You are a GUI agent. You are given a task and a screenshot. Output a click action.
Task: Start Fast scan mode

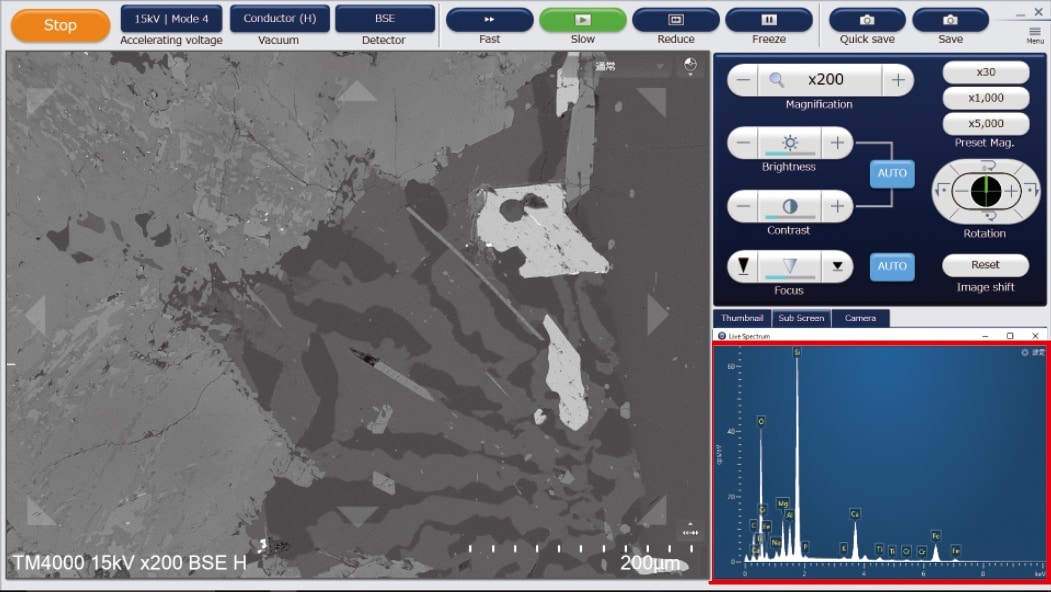point(489,20)
